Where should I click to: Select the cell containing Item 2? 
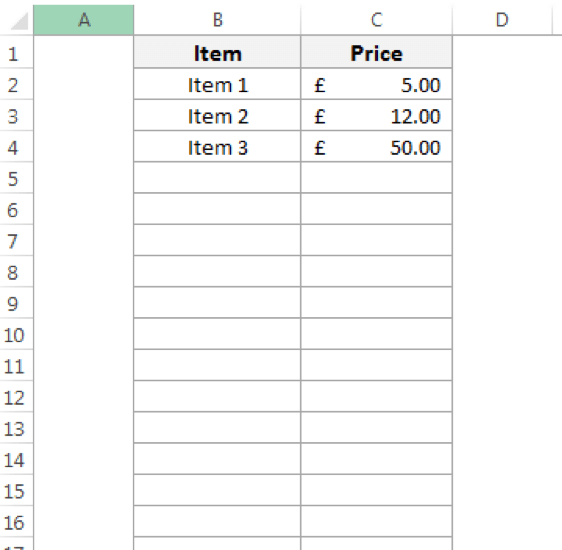pos(217,115)
